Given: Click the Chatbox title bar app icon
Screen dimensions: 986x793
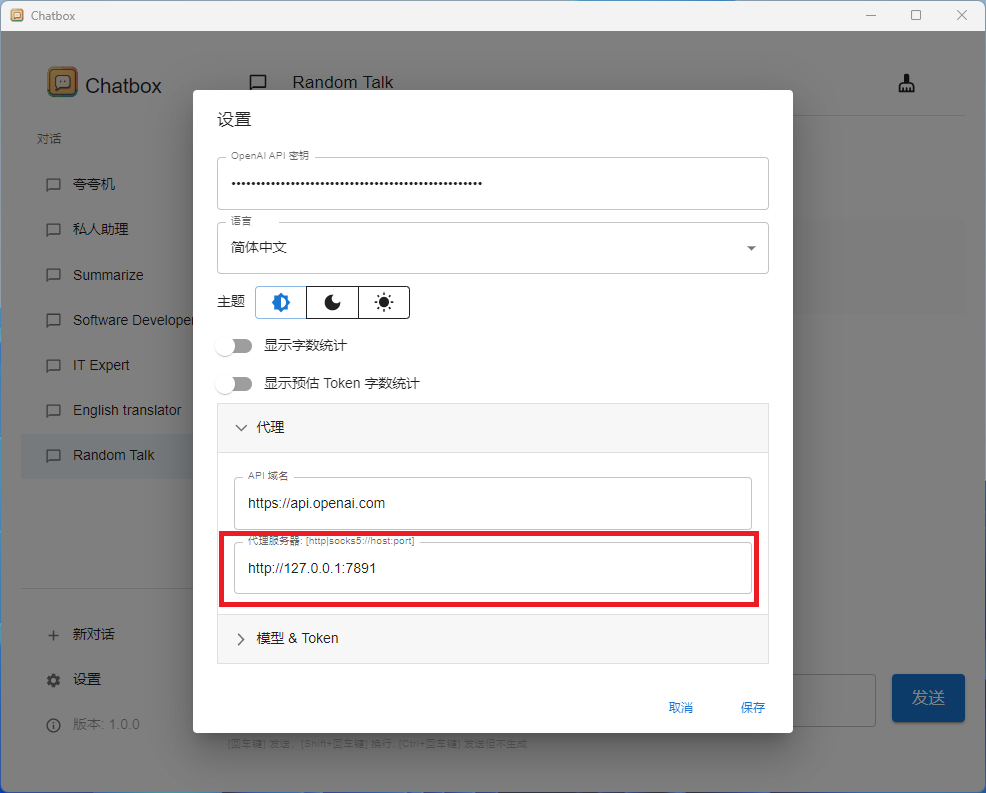Looking at the screenshot, I should pyautogui.click(x=17, y=15).
